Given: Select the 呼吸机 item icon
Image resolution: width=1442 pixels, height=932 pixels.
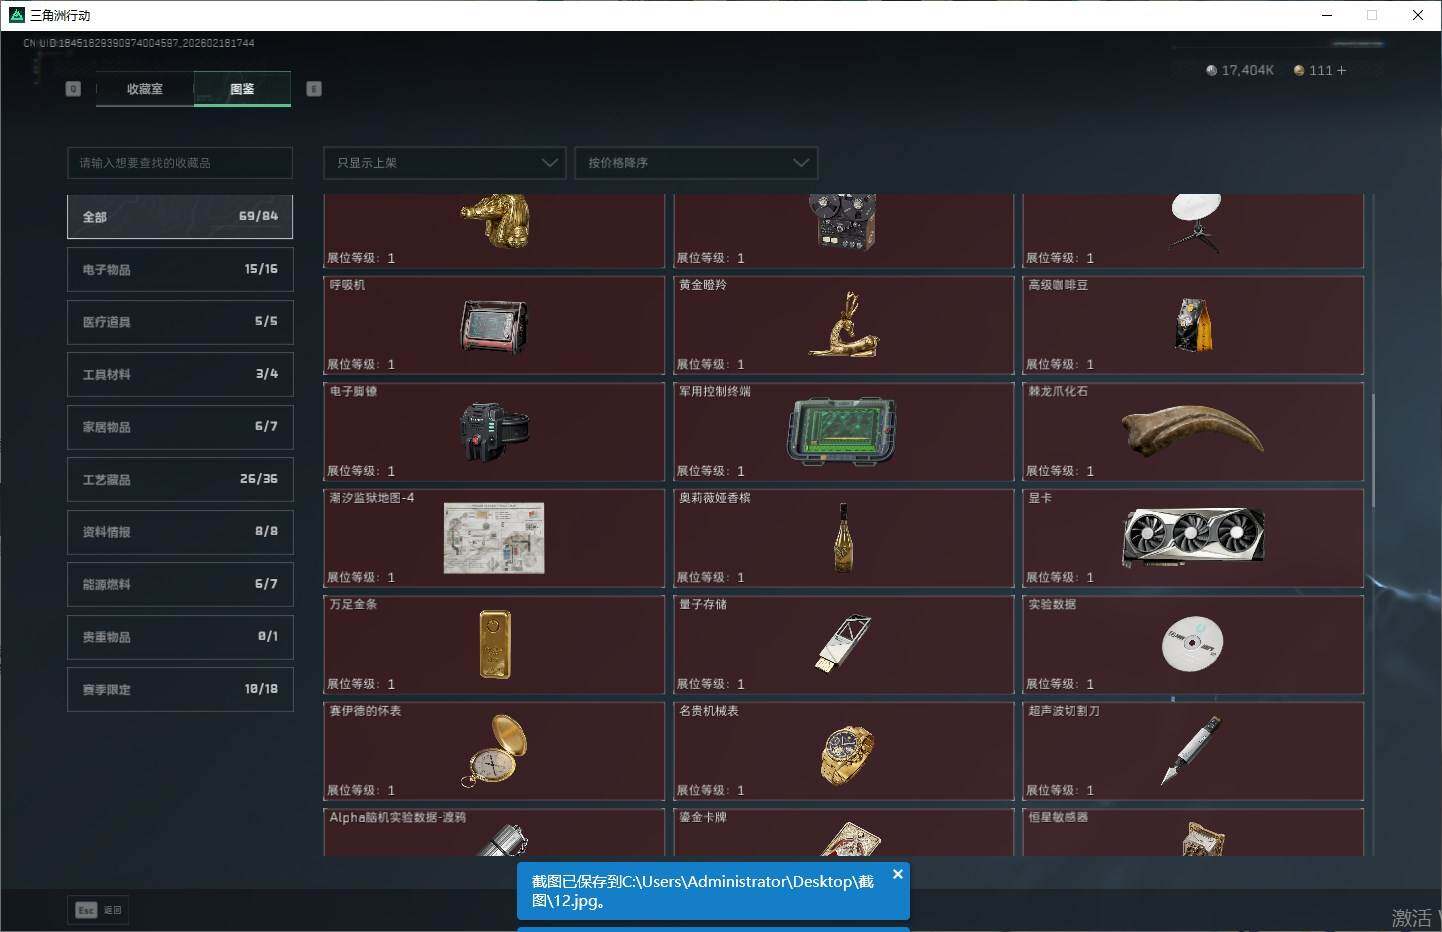Looking at the screenshot, I should point(494,325).
